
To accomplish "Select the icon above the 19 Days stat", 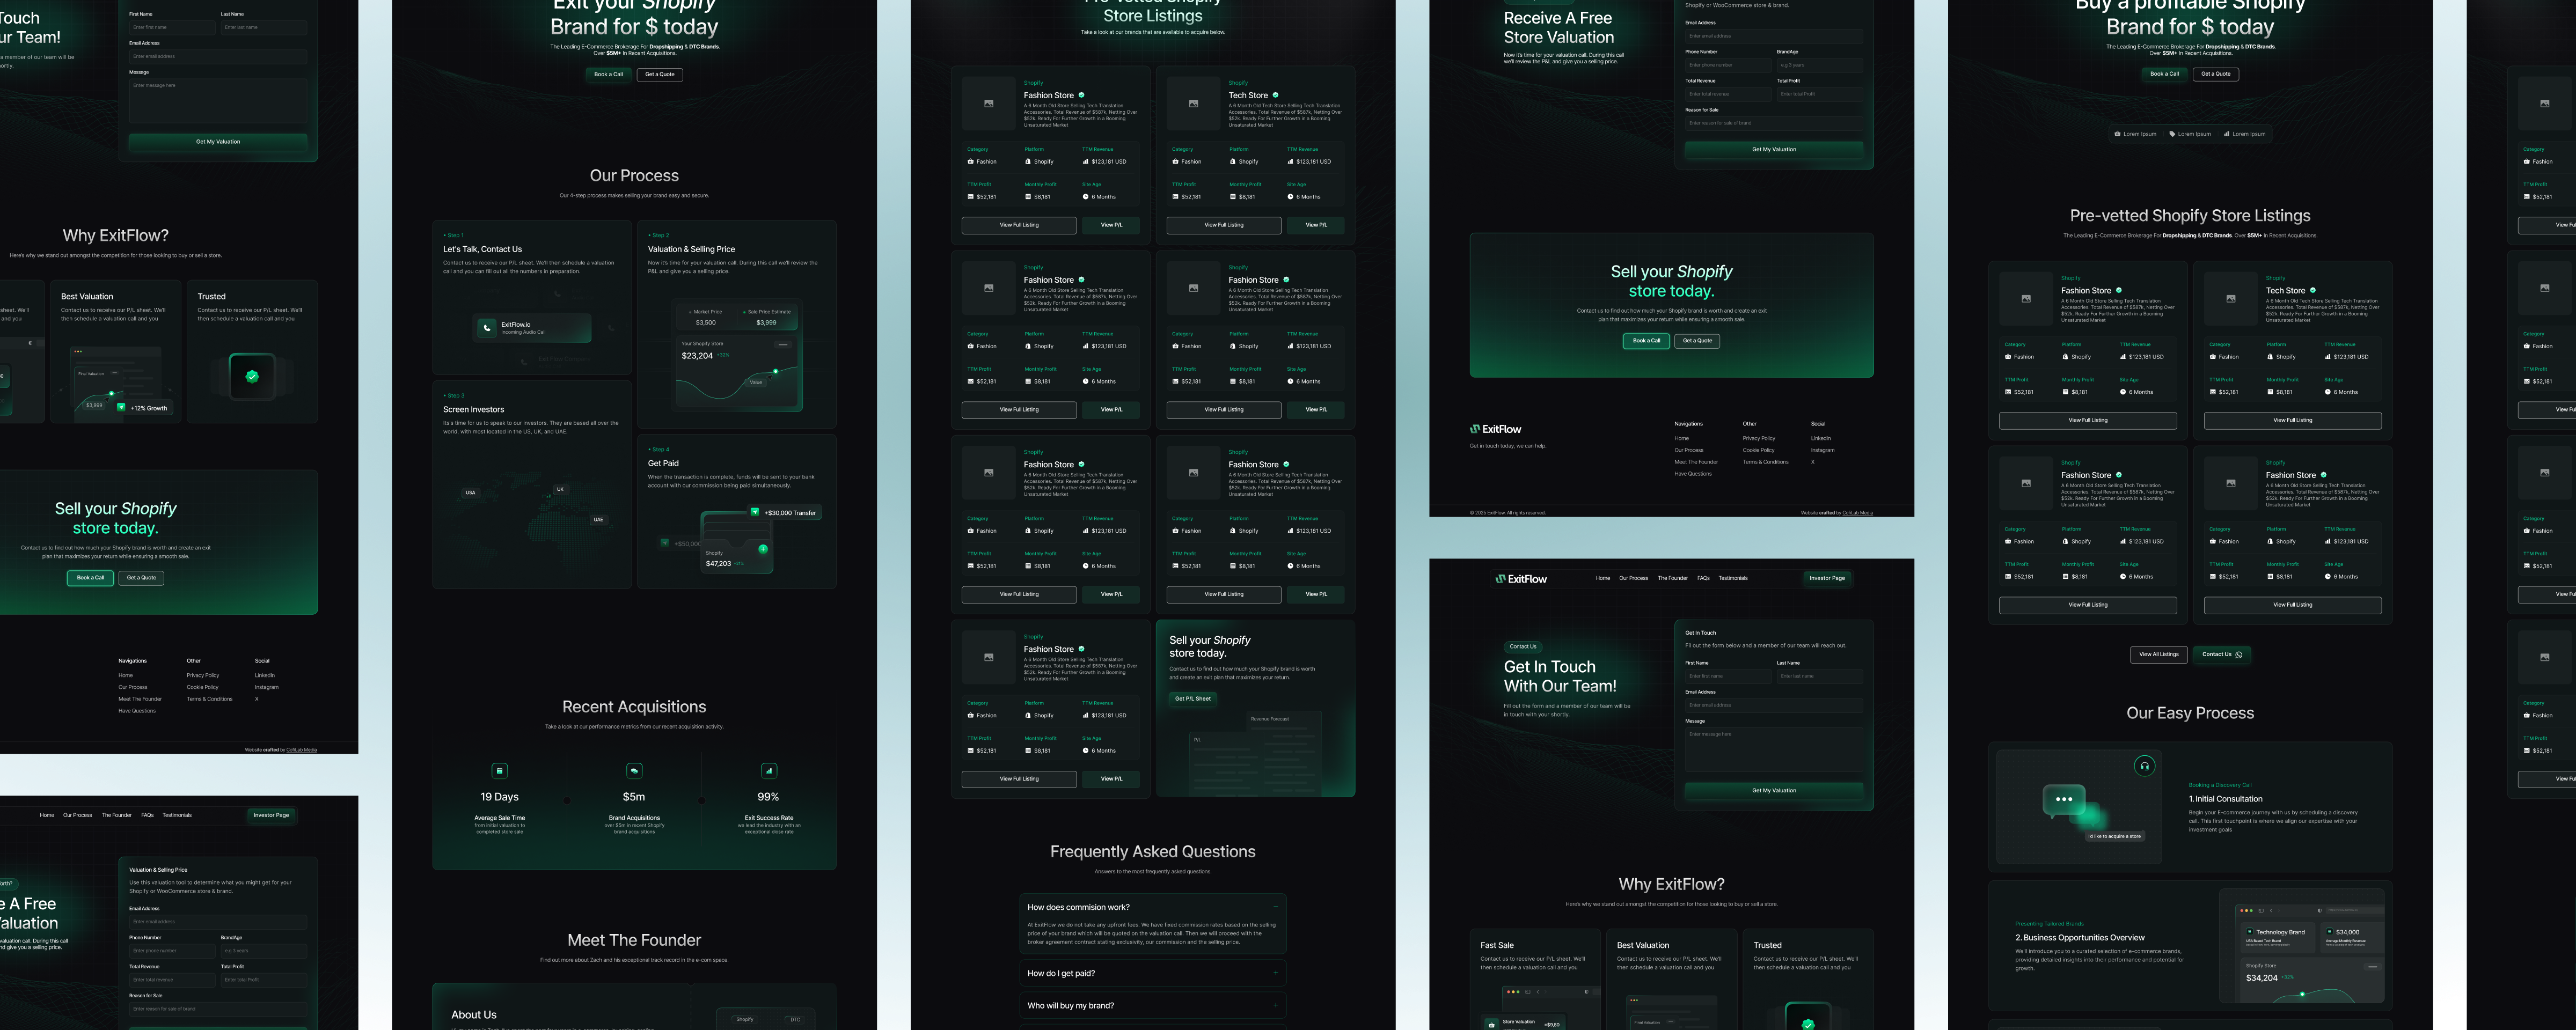I will pos(500,771).
